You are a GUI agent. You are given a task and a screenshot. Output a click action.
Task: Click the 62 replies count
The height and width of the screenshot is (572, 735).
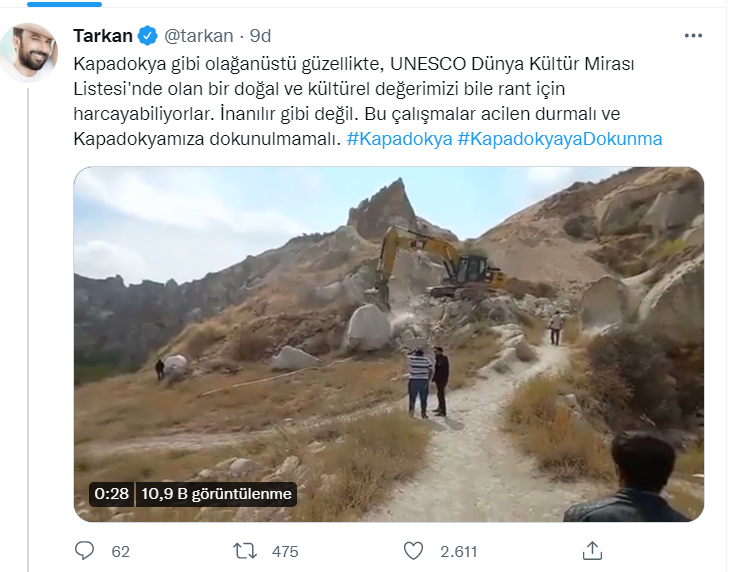coord(120,551)
